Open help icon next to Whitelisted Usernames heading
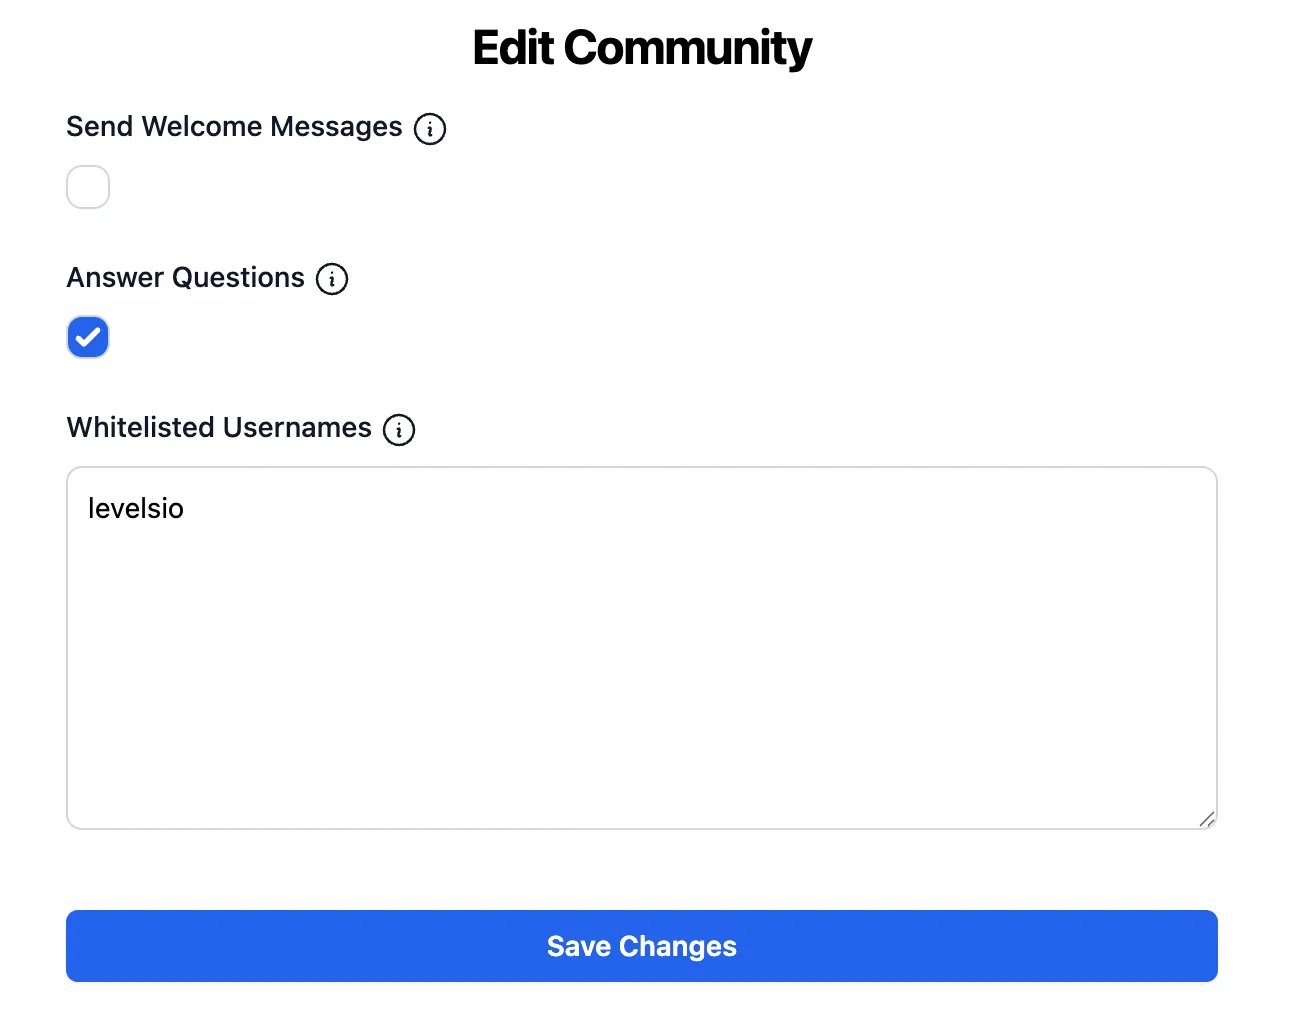The width and height of the screenshot is (1294, 1032). click(x=399, y=429)
